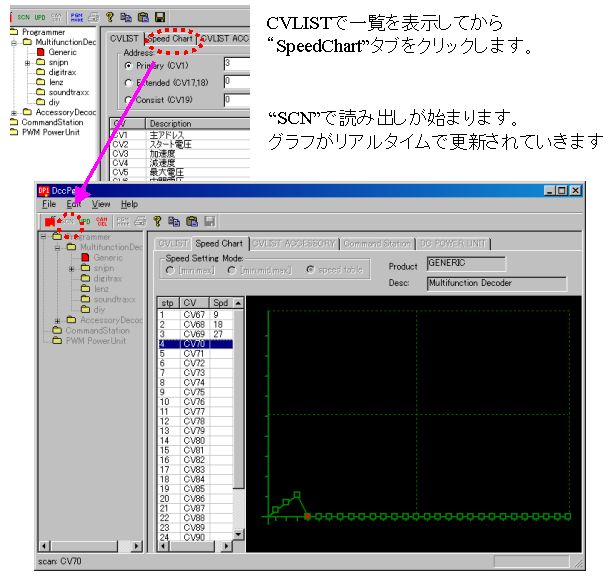Select Consist (CV19) address radio button
This screenshot has width=613, height=579.
click(128, 100)
